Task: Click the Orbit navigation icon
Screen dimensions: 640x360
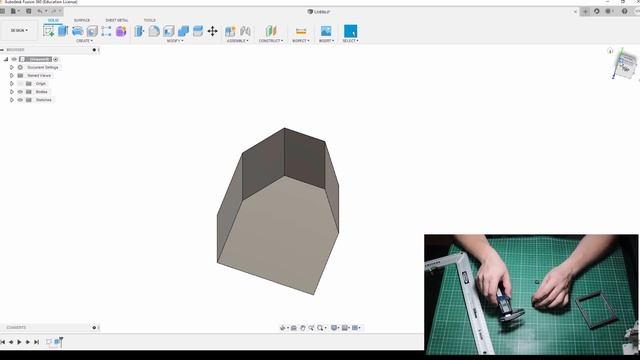Action: pyautogui.click(x=283, y=328)
